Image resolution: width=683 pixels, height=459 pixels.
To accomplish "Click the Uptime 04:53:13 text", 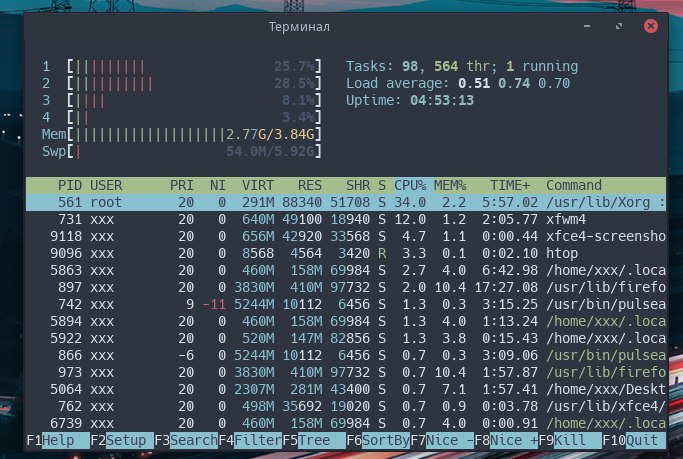I will (x=410, y=101).
